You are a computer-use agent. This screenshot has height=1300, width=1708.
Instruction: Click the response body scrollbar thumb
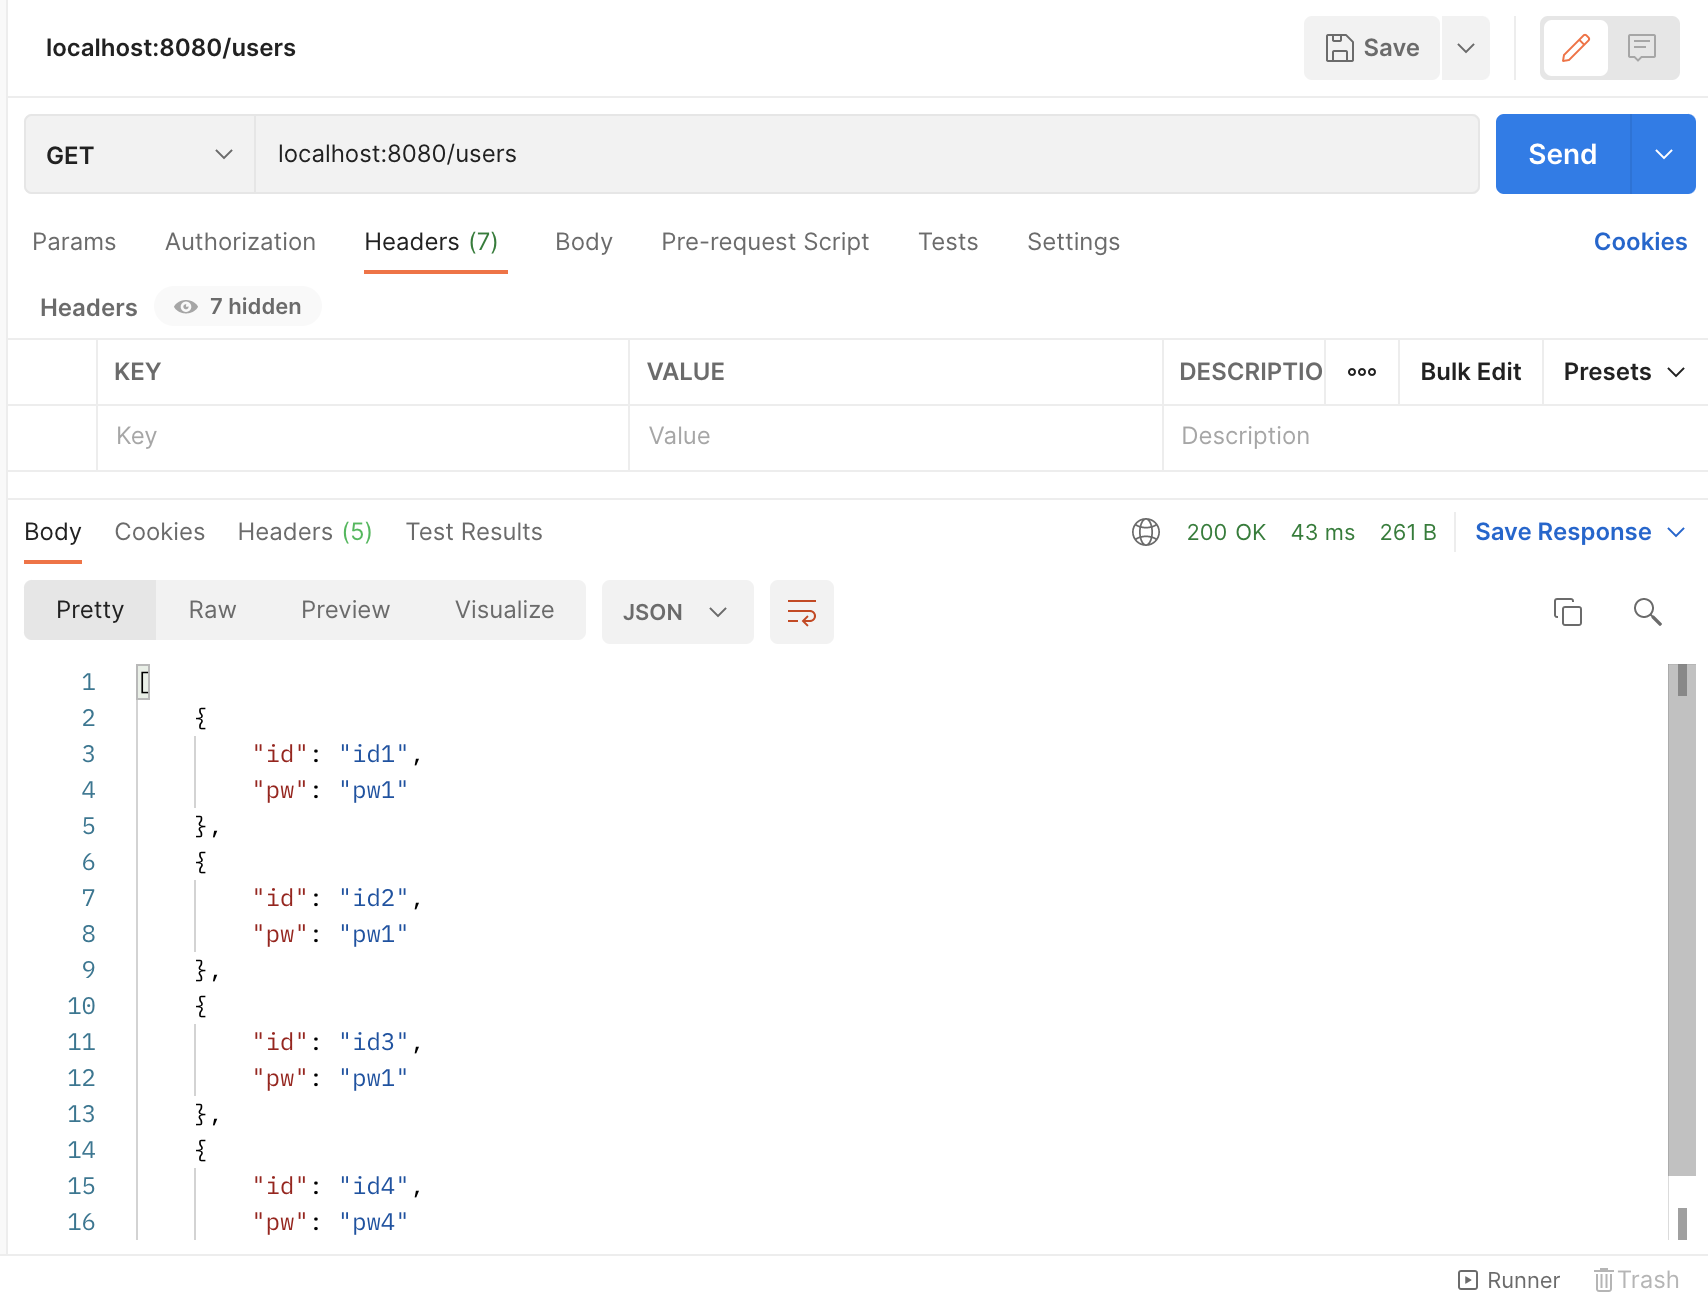coord(1681,920)
